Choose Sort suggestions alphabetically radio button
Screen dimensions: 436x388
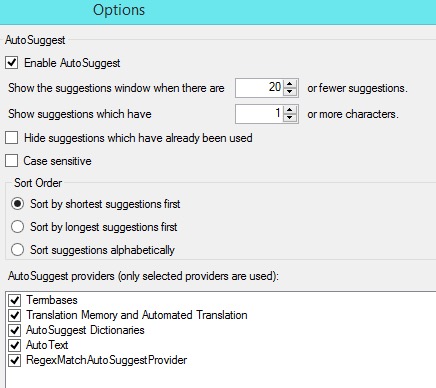pos(17,250)
